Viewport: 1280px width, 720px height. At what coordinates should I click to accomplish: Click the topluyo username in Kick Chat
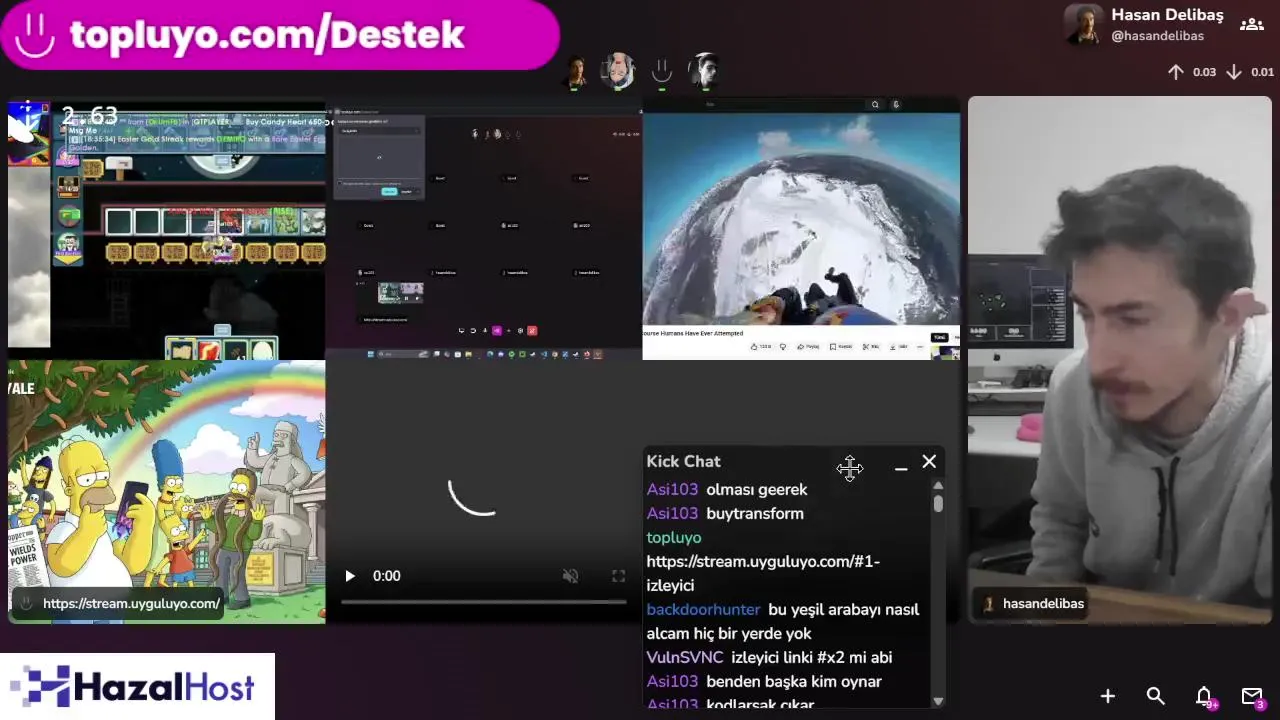[674, 537]
